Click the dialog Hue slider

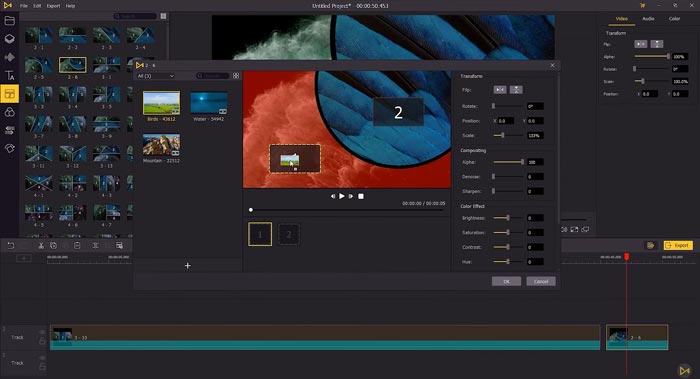pyautogui.click(x=508, y=262)
